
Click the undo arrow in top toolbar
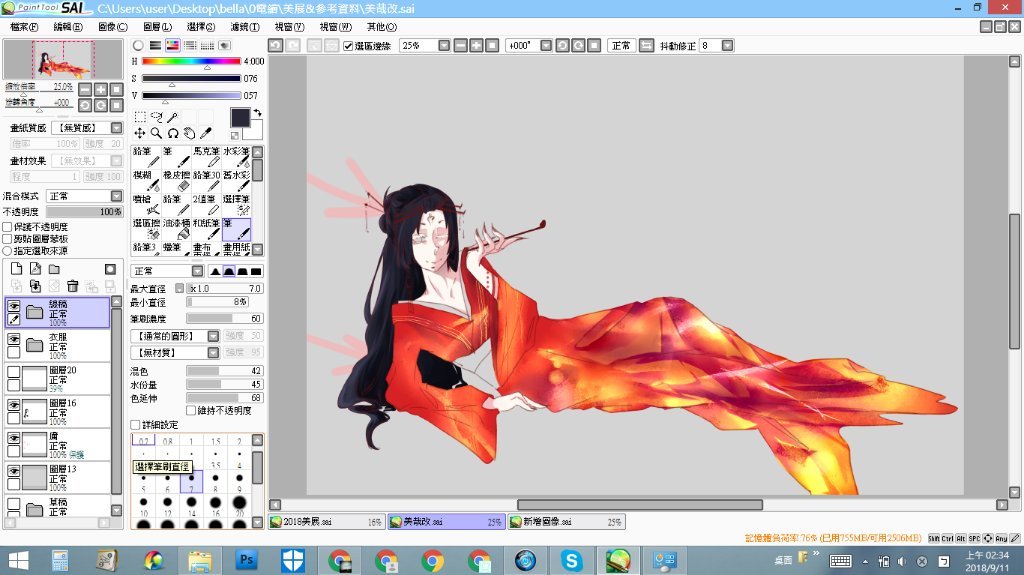[x=276, y=45]
